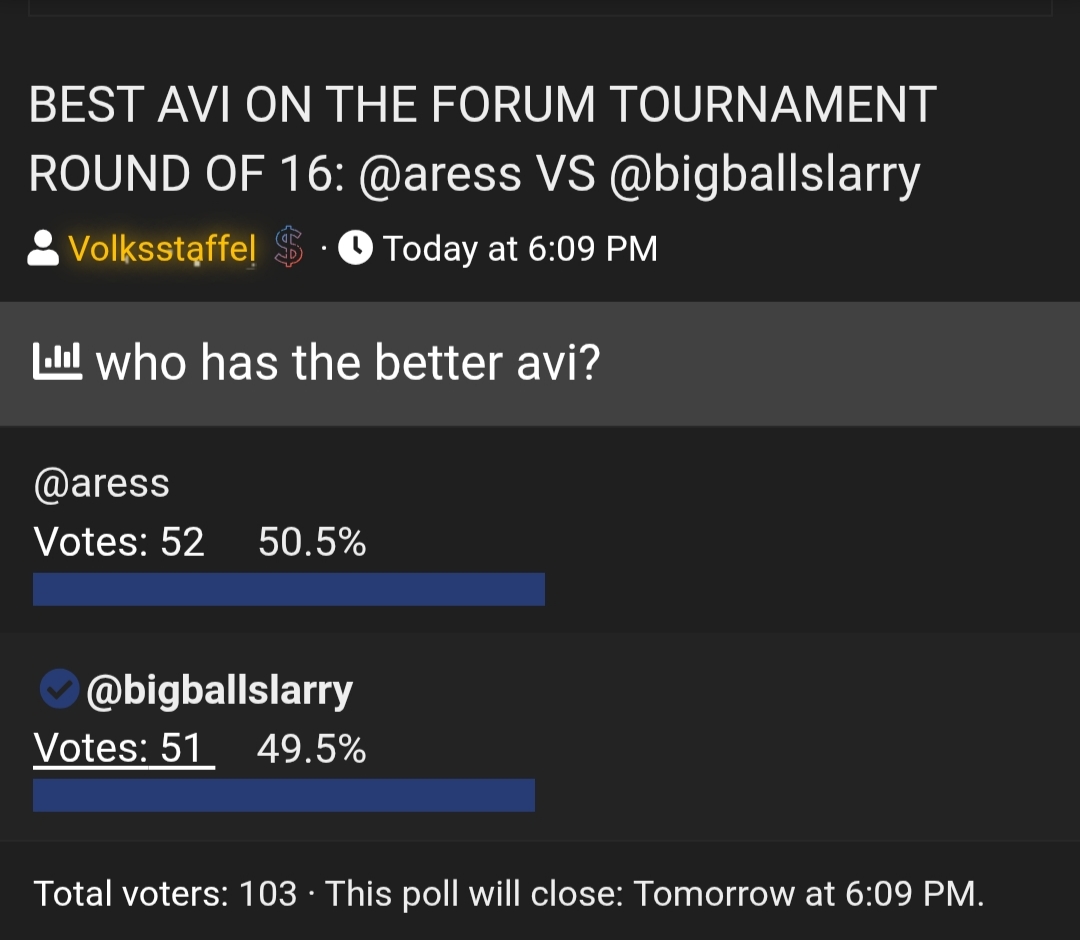Click the 50.5% result percentage
Screen dimensions: 1080x940
pyautogui.click(x=312, y=542)
